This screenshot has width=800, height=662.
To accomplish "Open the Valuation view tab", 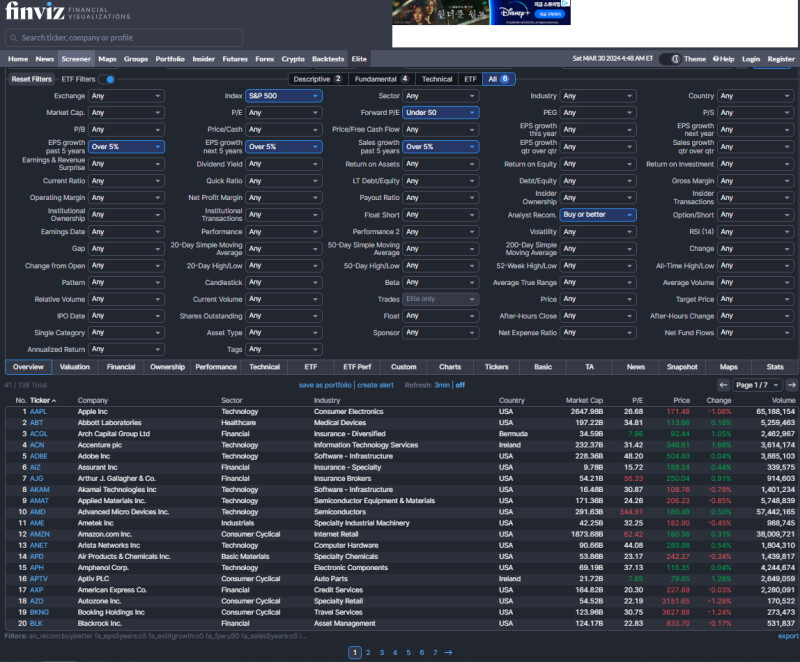I will (x=74, y=367).
